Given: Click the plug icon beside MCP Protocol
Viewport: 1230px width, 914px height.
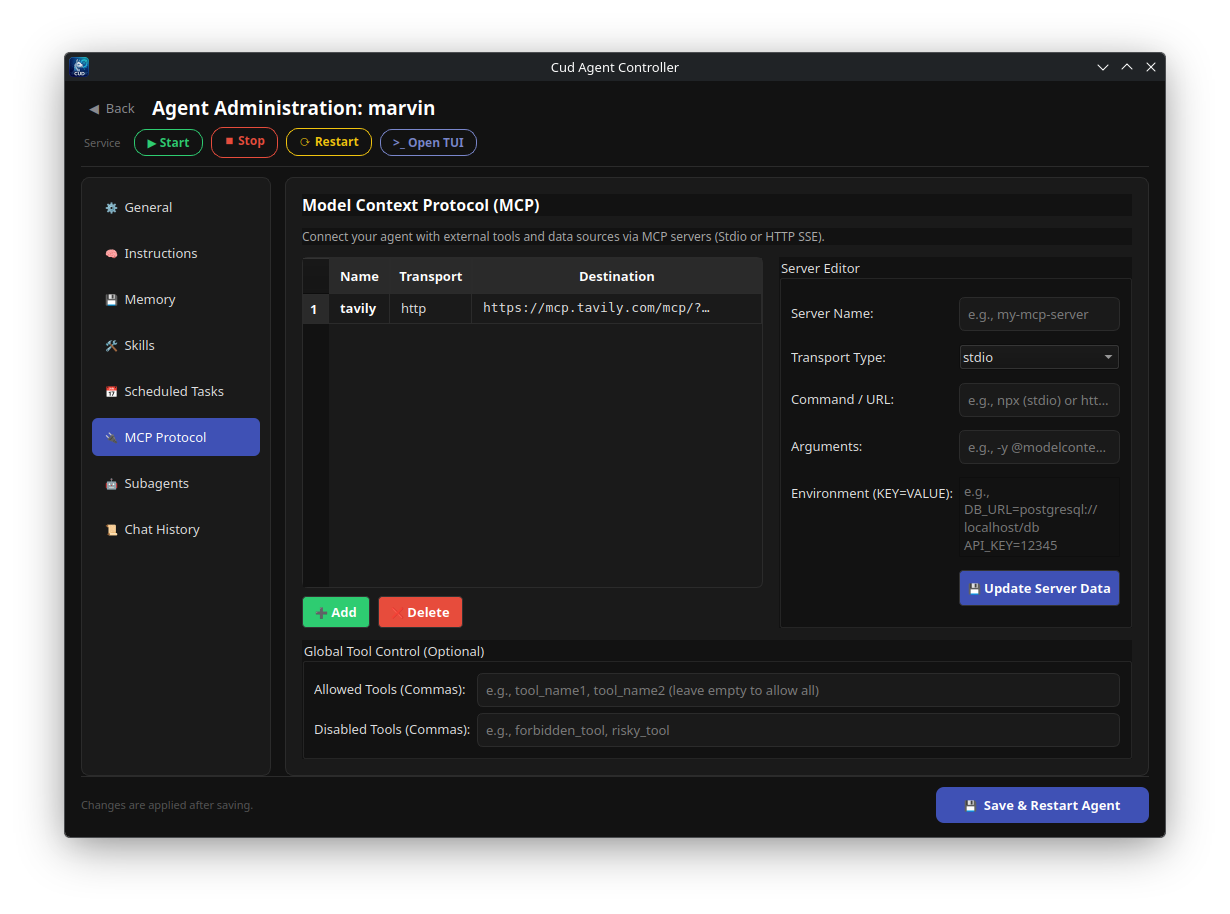Looking at the screenshot, I should [111, 438].
